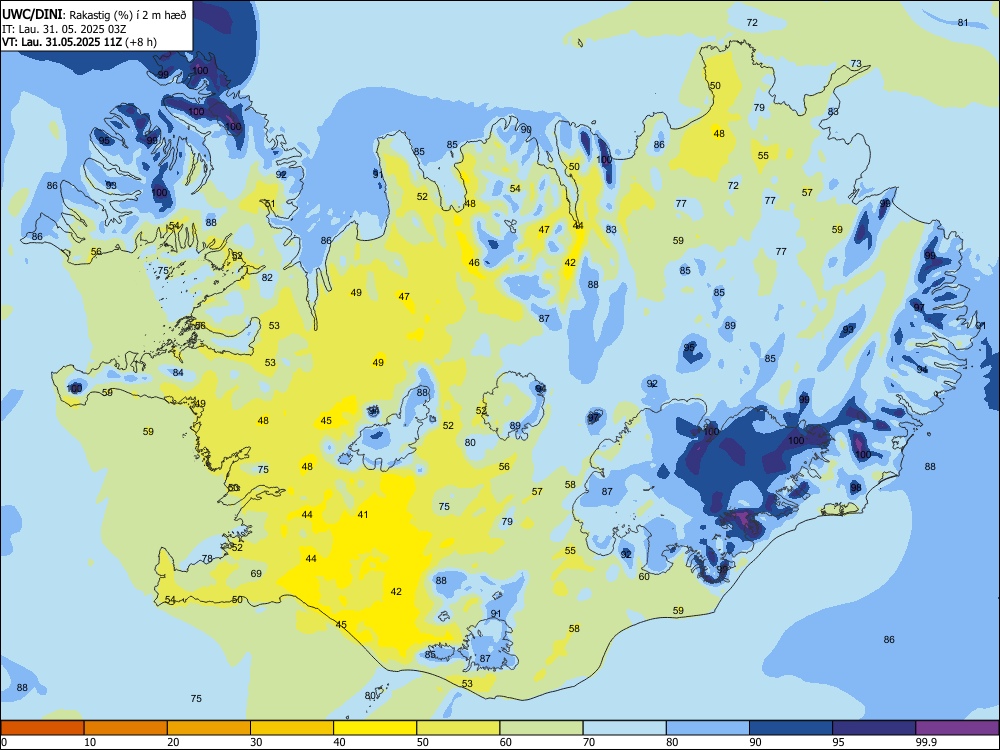Click the purple above-99.9 legend swatch
Screen dimensions: 1000x750
(957, 728)
